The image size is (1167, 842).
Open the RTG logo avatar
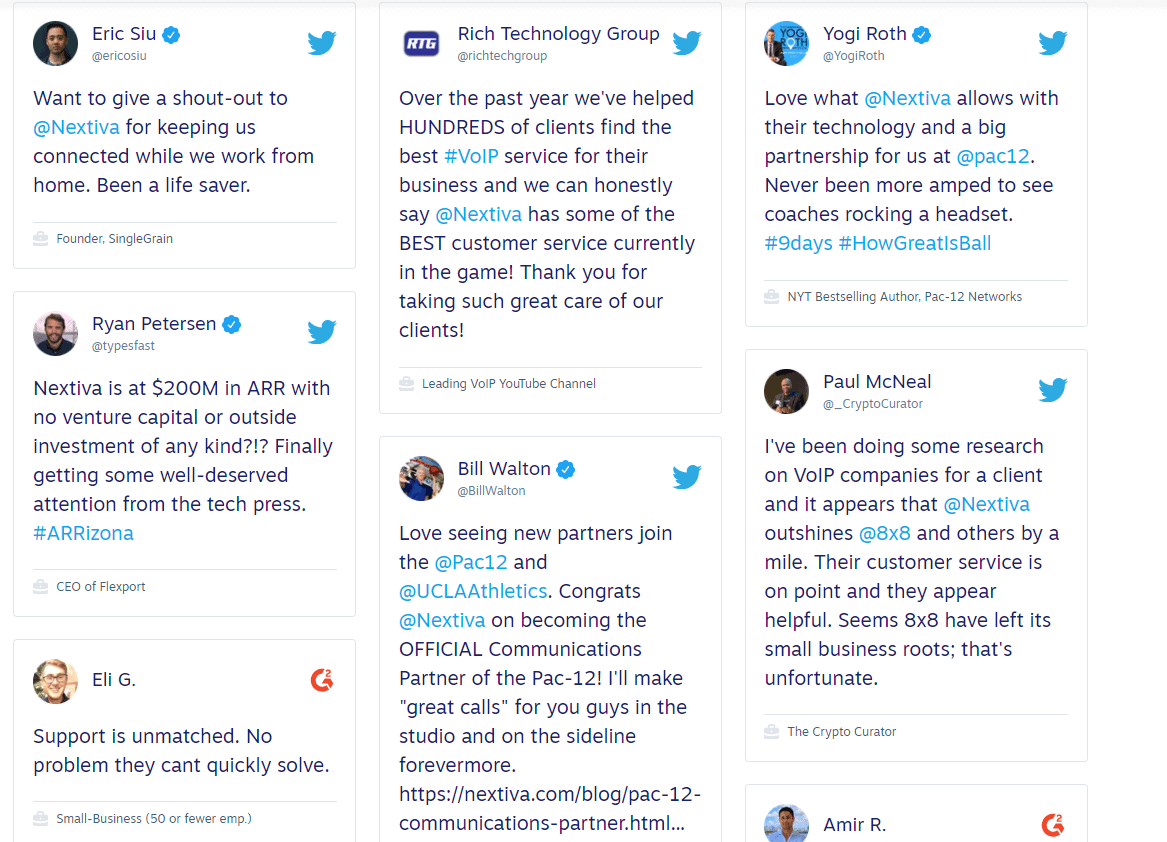coord(421,44)
